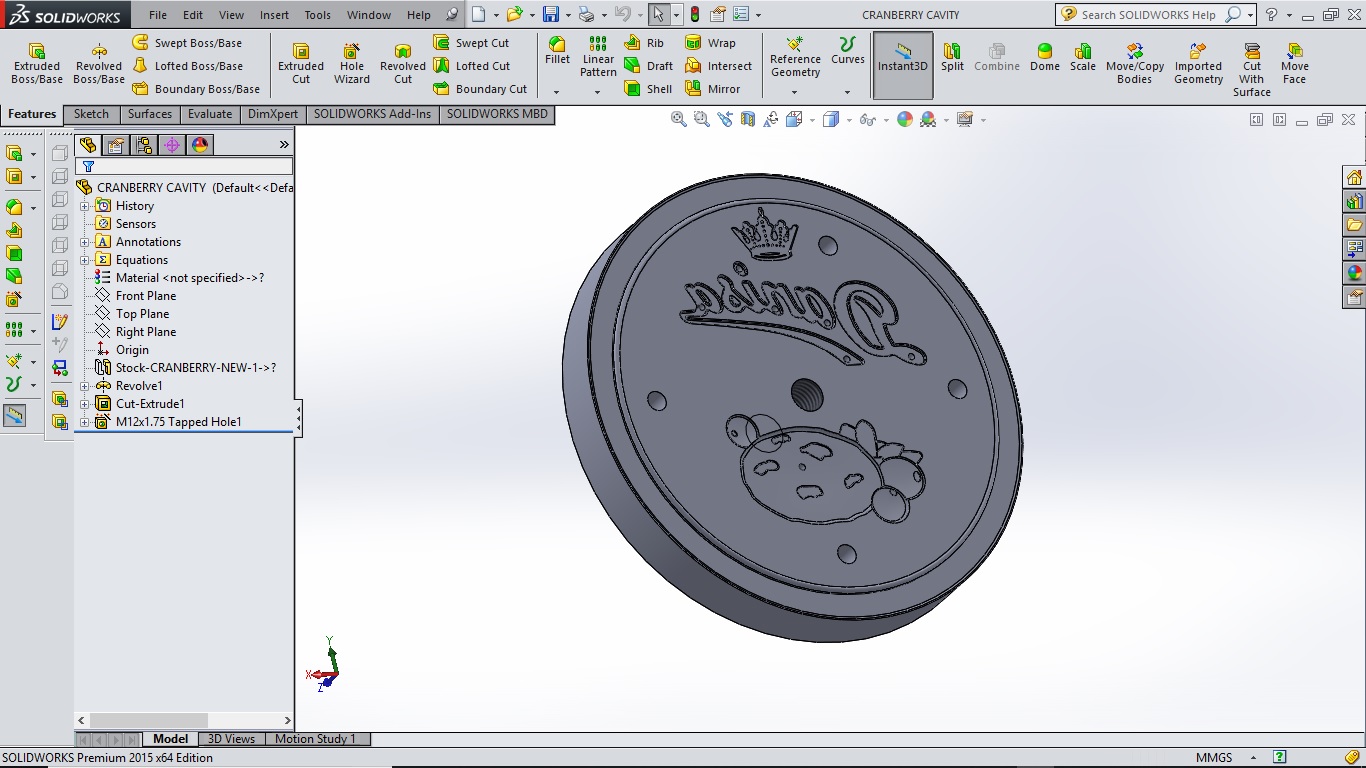This screenshot has width=1366, height=768.
Task: Open the Tools menu
Action: pos(318,15)
